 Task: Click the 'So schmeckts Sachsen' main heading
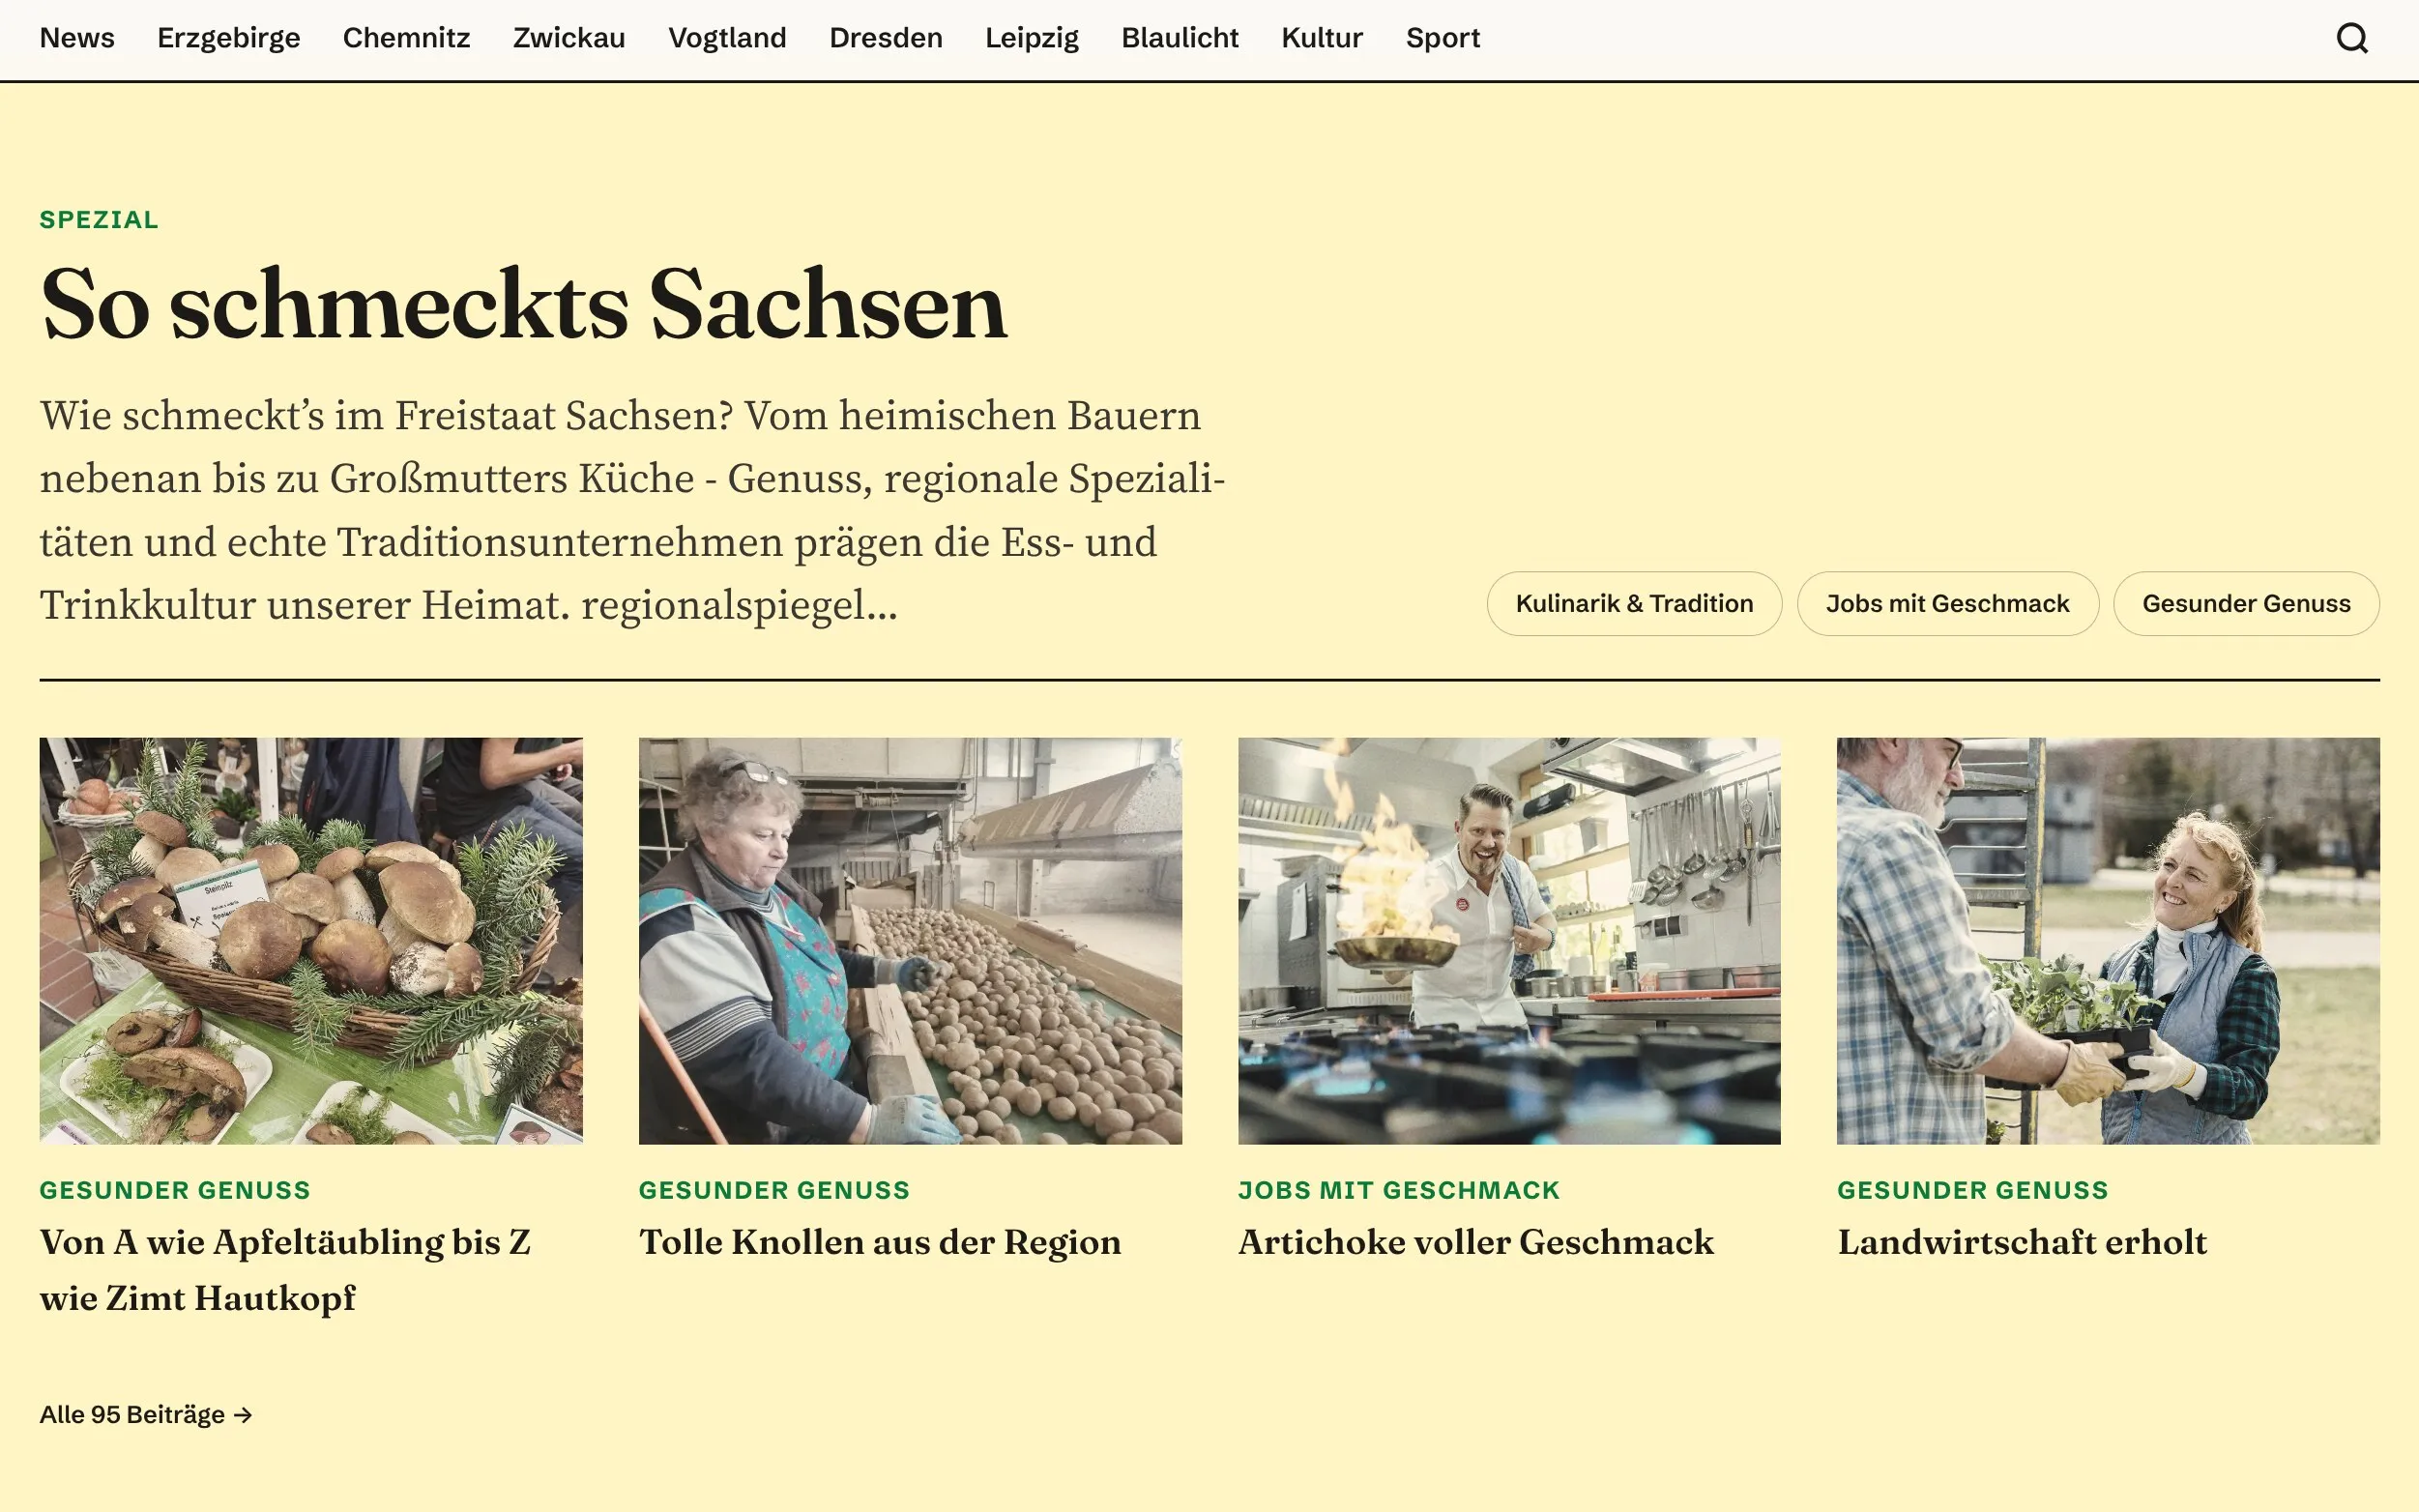coord(523,305)
